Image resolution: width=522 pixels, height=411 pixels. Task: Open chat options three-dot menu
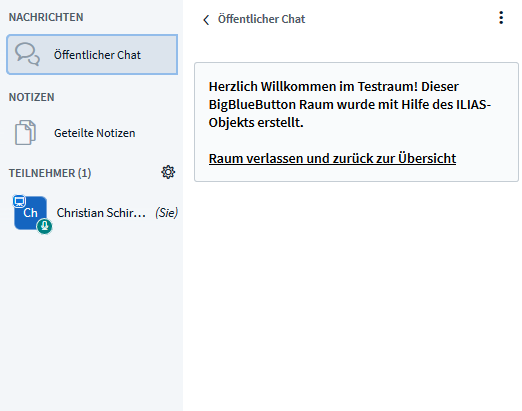[501, 18]
